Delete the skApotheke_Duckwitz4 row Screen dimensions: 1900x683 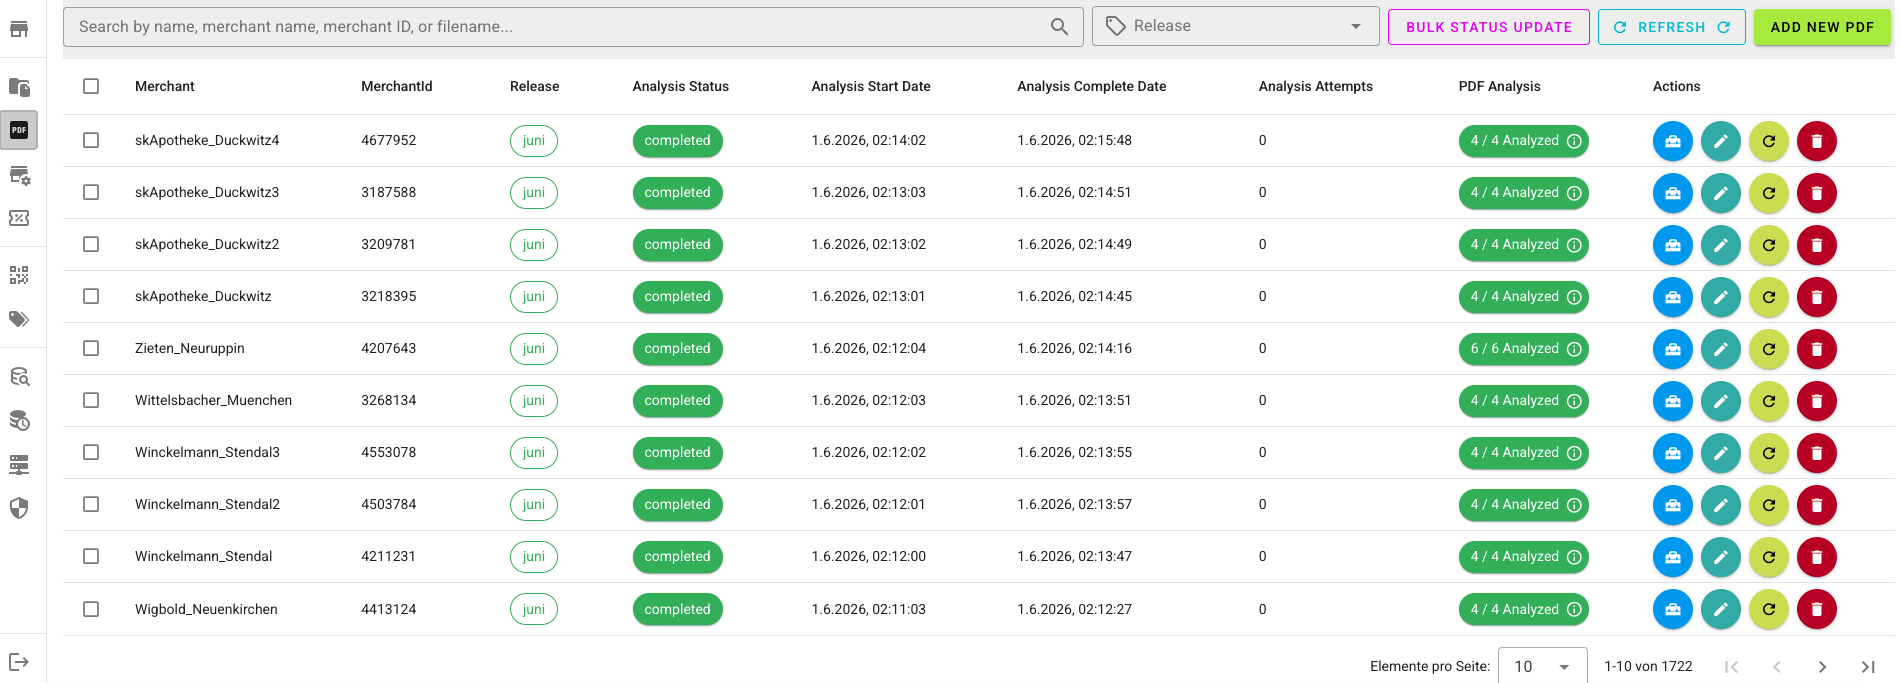pyautogui.click(x=1817, y=141)
